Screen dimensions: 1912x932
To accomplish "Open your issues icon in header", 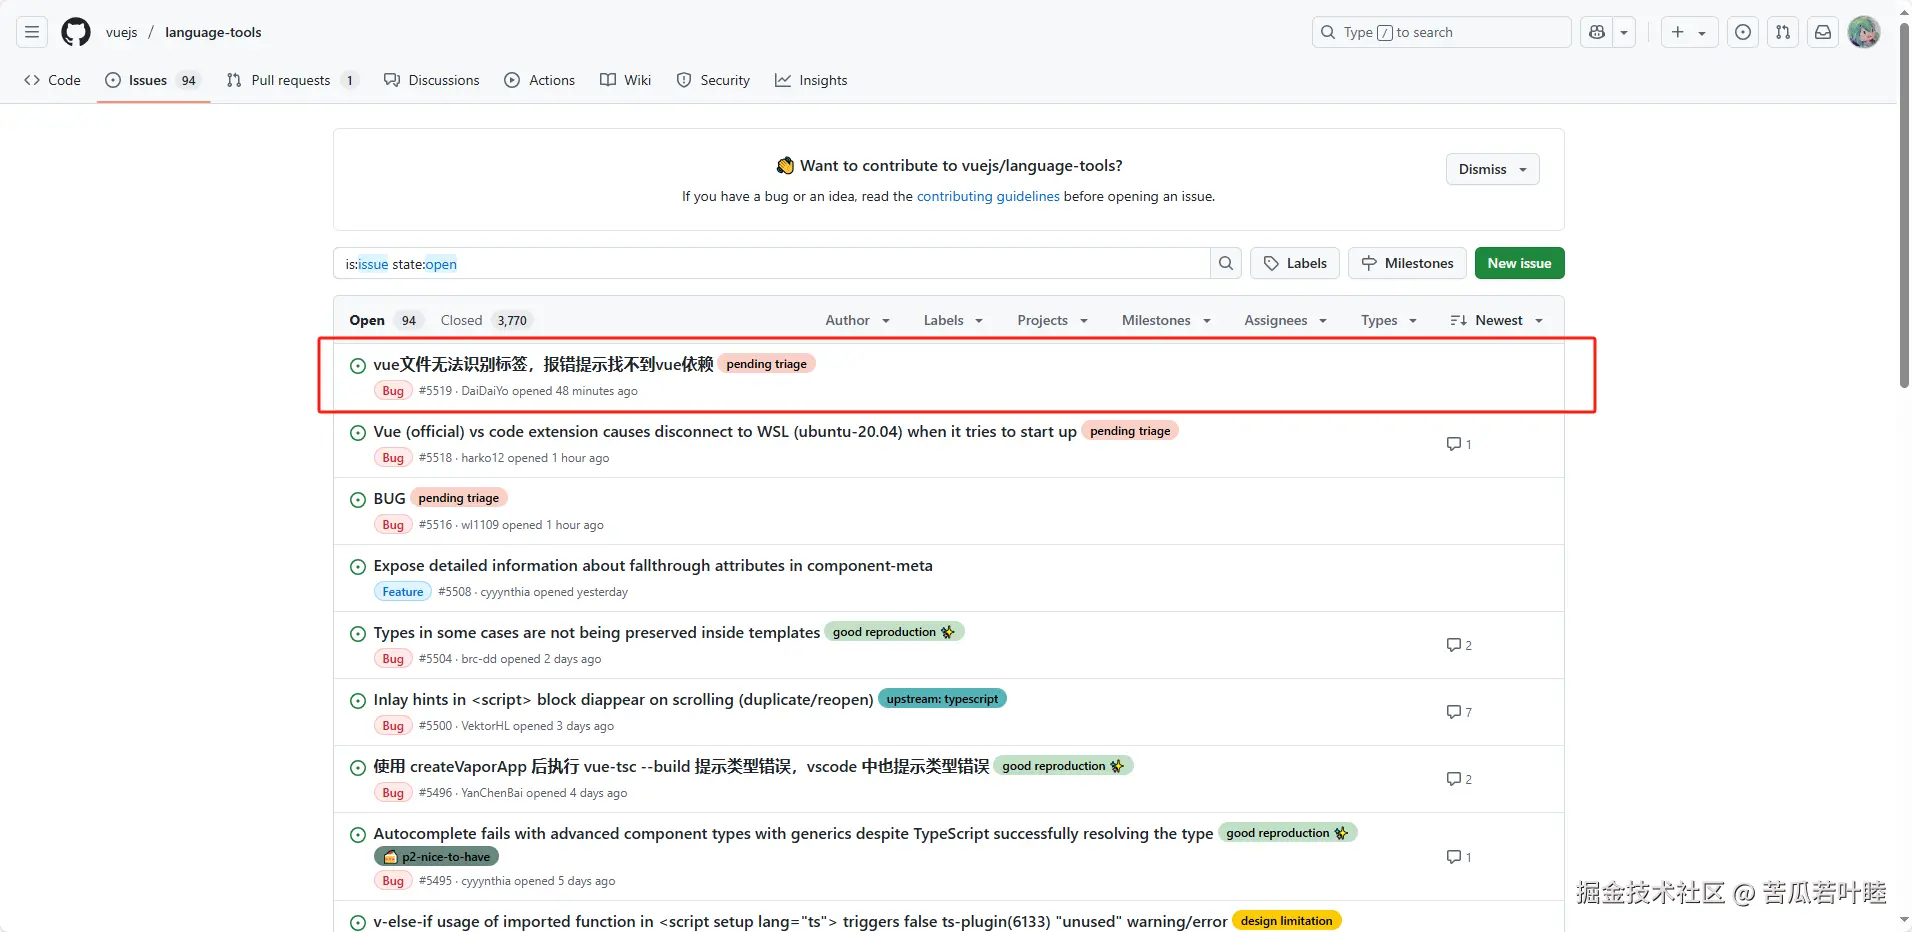I will pos(1743,32).
